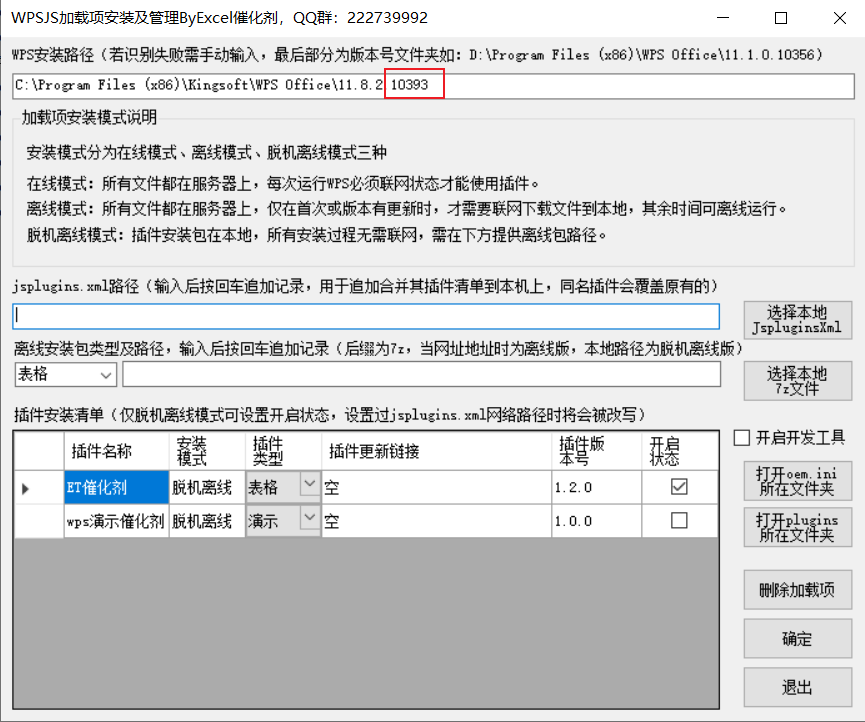Click the 退出 button
The image size is (865, 722).
[797, 687]
